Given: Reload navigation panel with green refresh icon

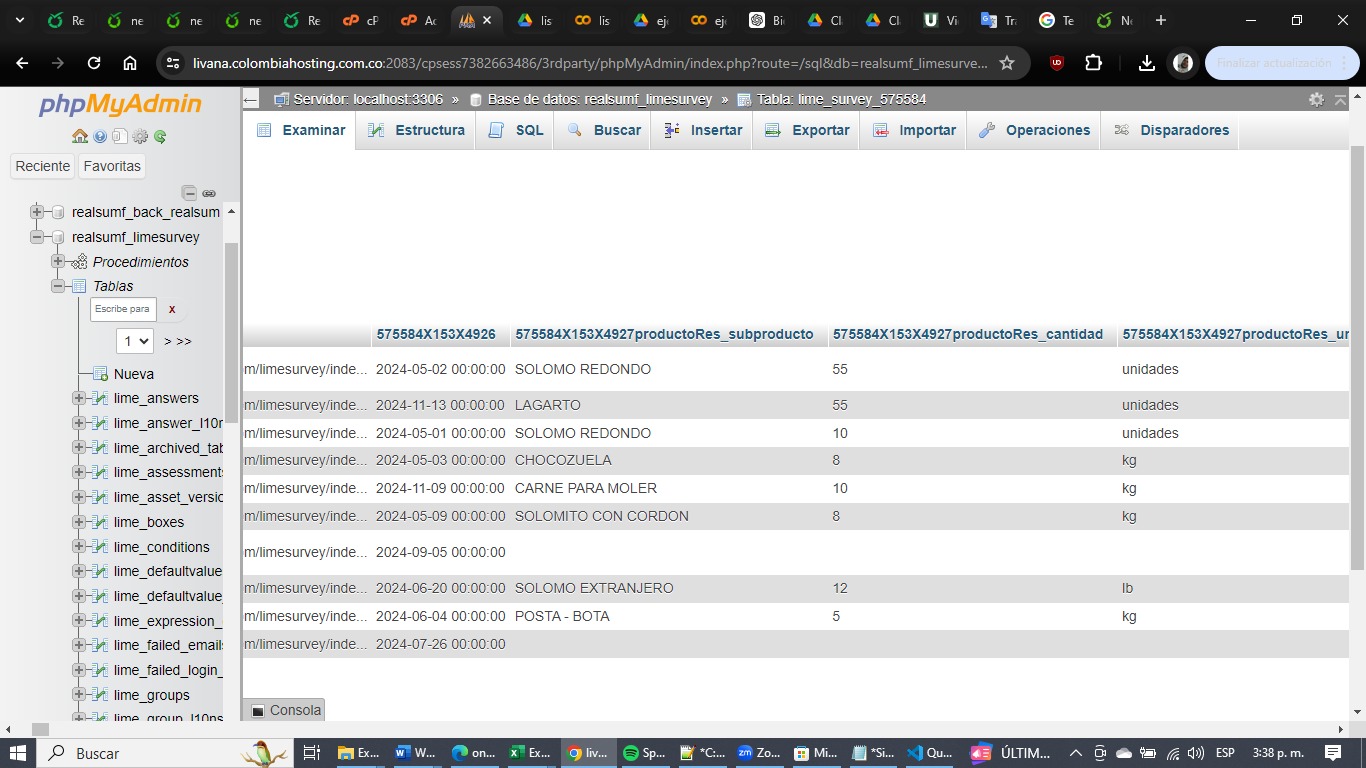Looking at the screenshot, I should click(160, 136).
